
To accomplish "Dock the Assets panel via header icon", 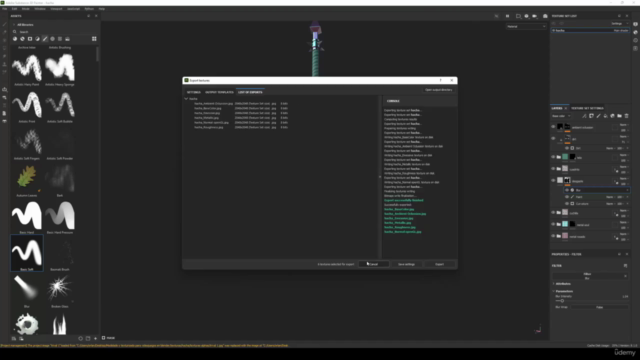I will [89, 16].
